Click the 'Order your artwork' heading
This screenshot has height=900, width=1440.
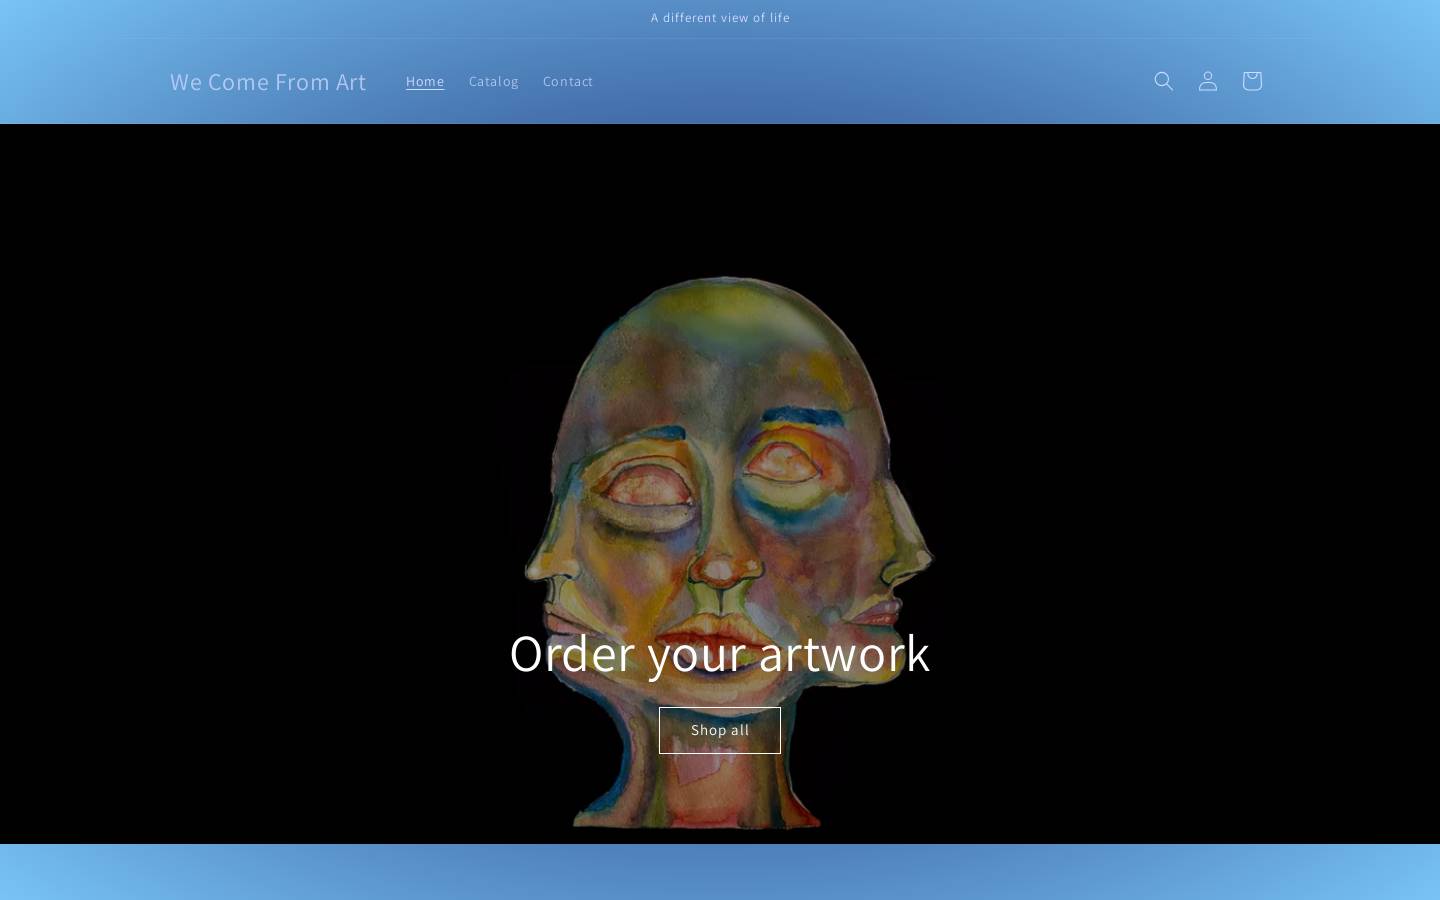[x=720, y=653]
